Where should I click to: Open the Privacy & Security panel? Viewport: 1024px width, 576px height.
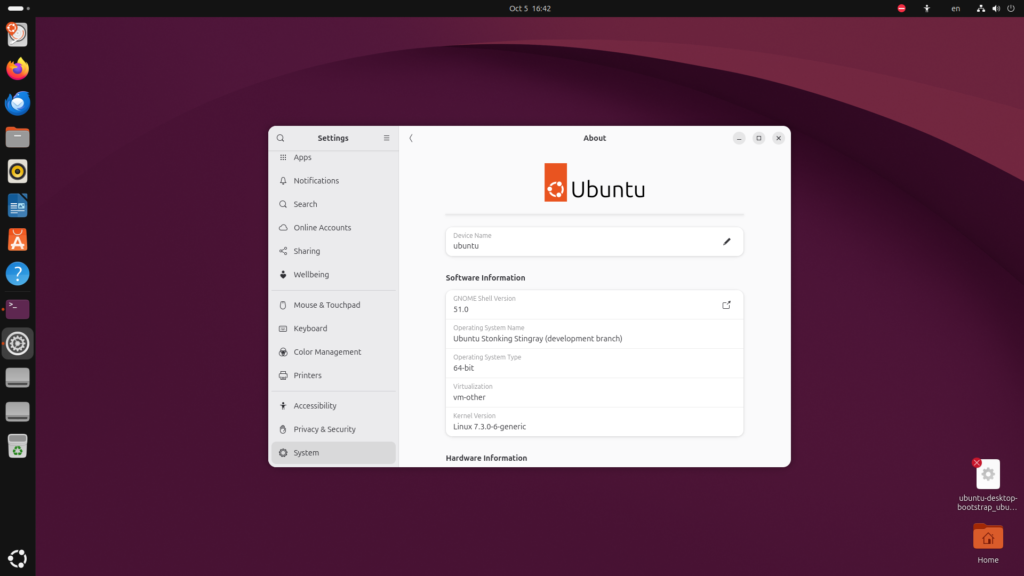point(333,429)
